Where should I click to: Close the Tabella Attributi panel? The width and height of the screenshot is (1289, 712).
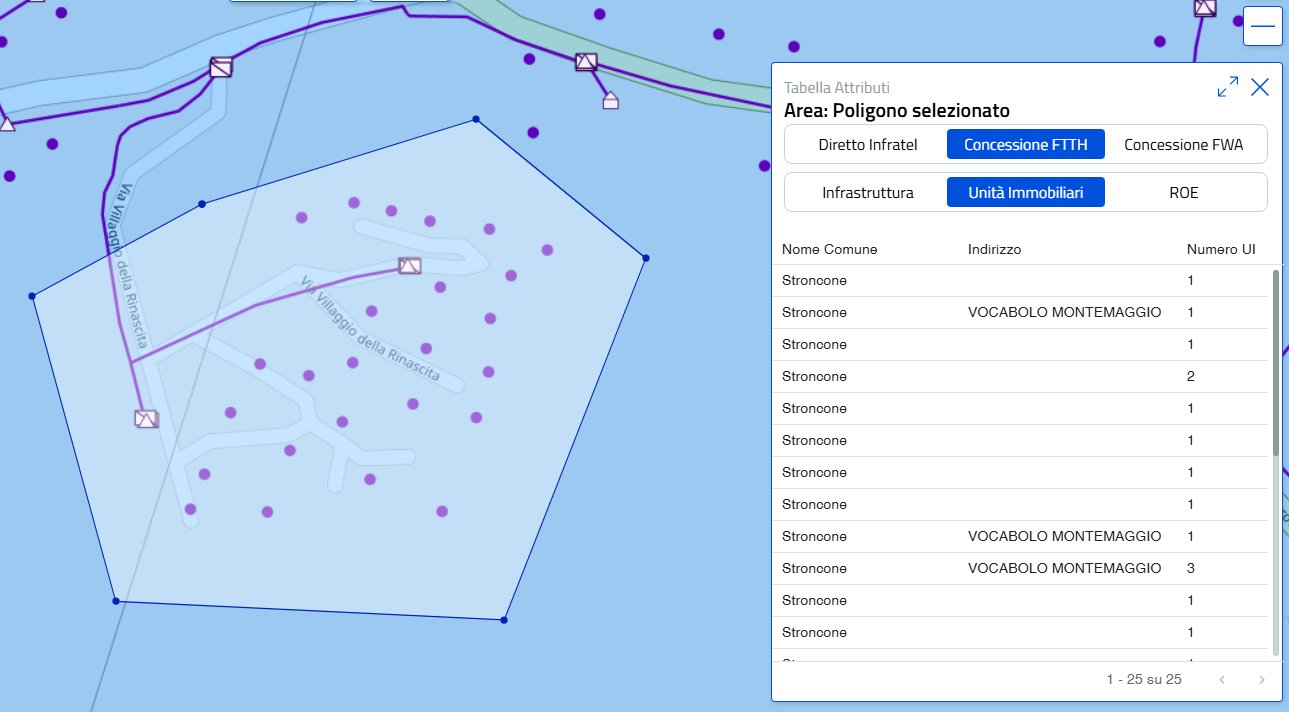(1260, 87)
